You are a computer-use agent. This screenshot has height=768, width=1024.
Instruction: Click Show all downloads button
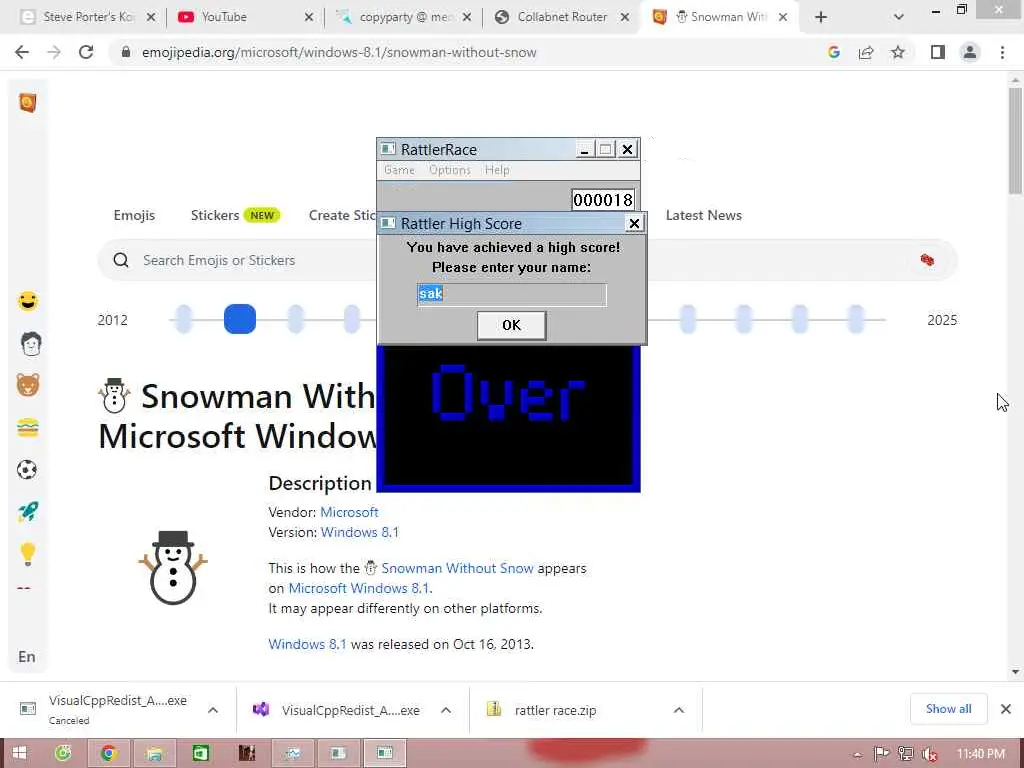click(x=948, y=709)
